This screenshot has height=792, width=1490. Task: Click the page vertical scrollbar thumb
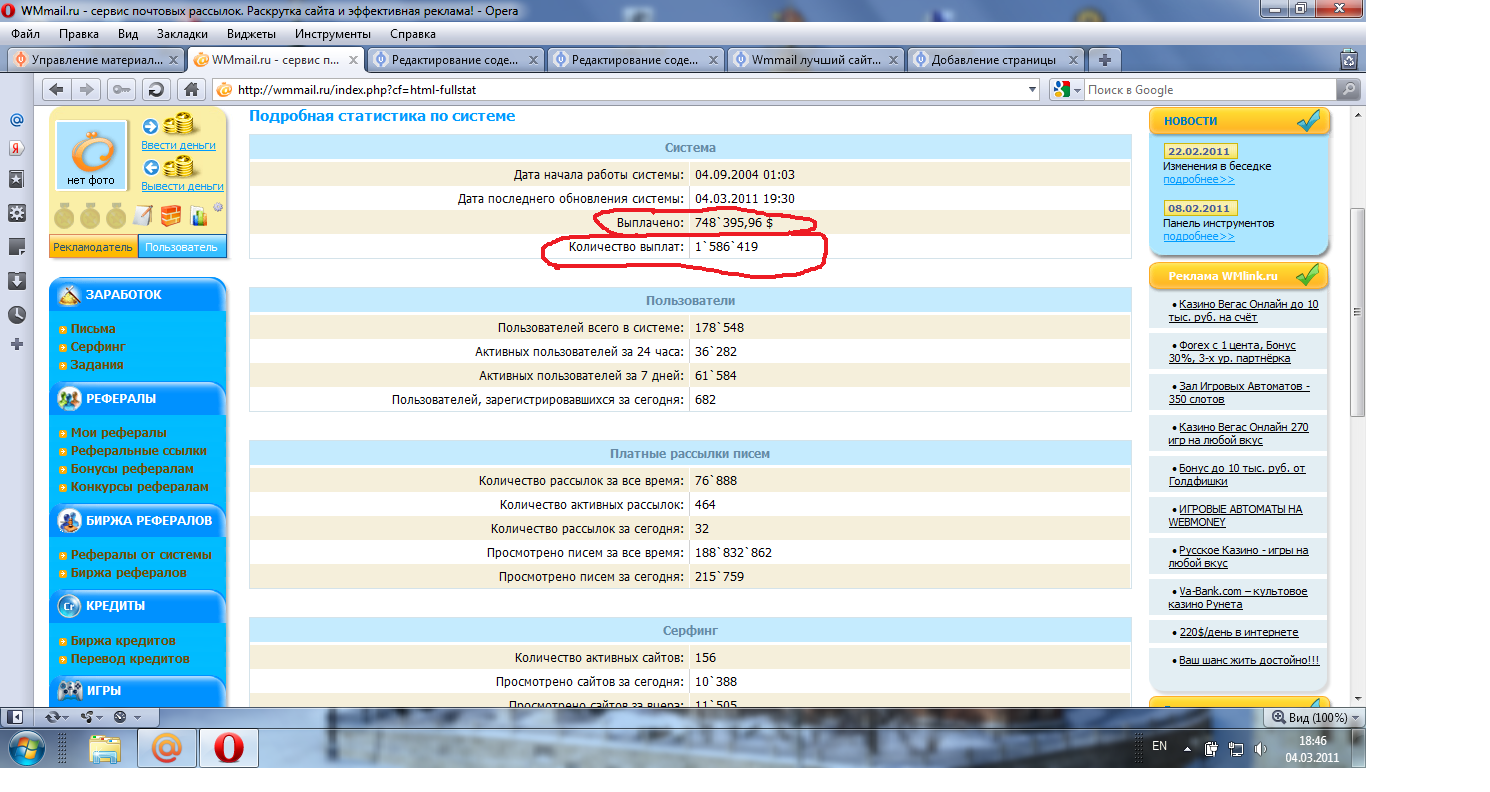tap(1358, 312)
